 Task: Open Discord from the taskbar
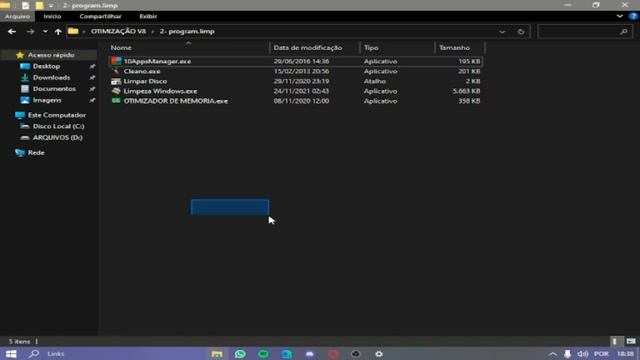coord(310,354)
